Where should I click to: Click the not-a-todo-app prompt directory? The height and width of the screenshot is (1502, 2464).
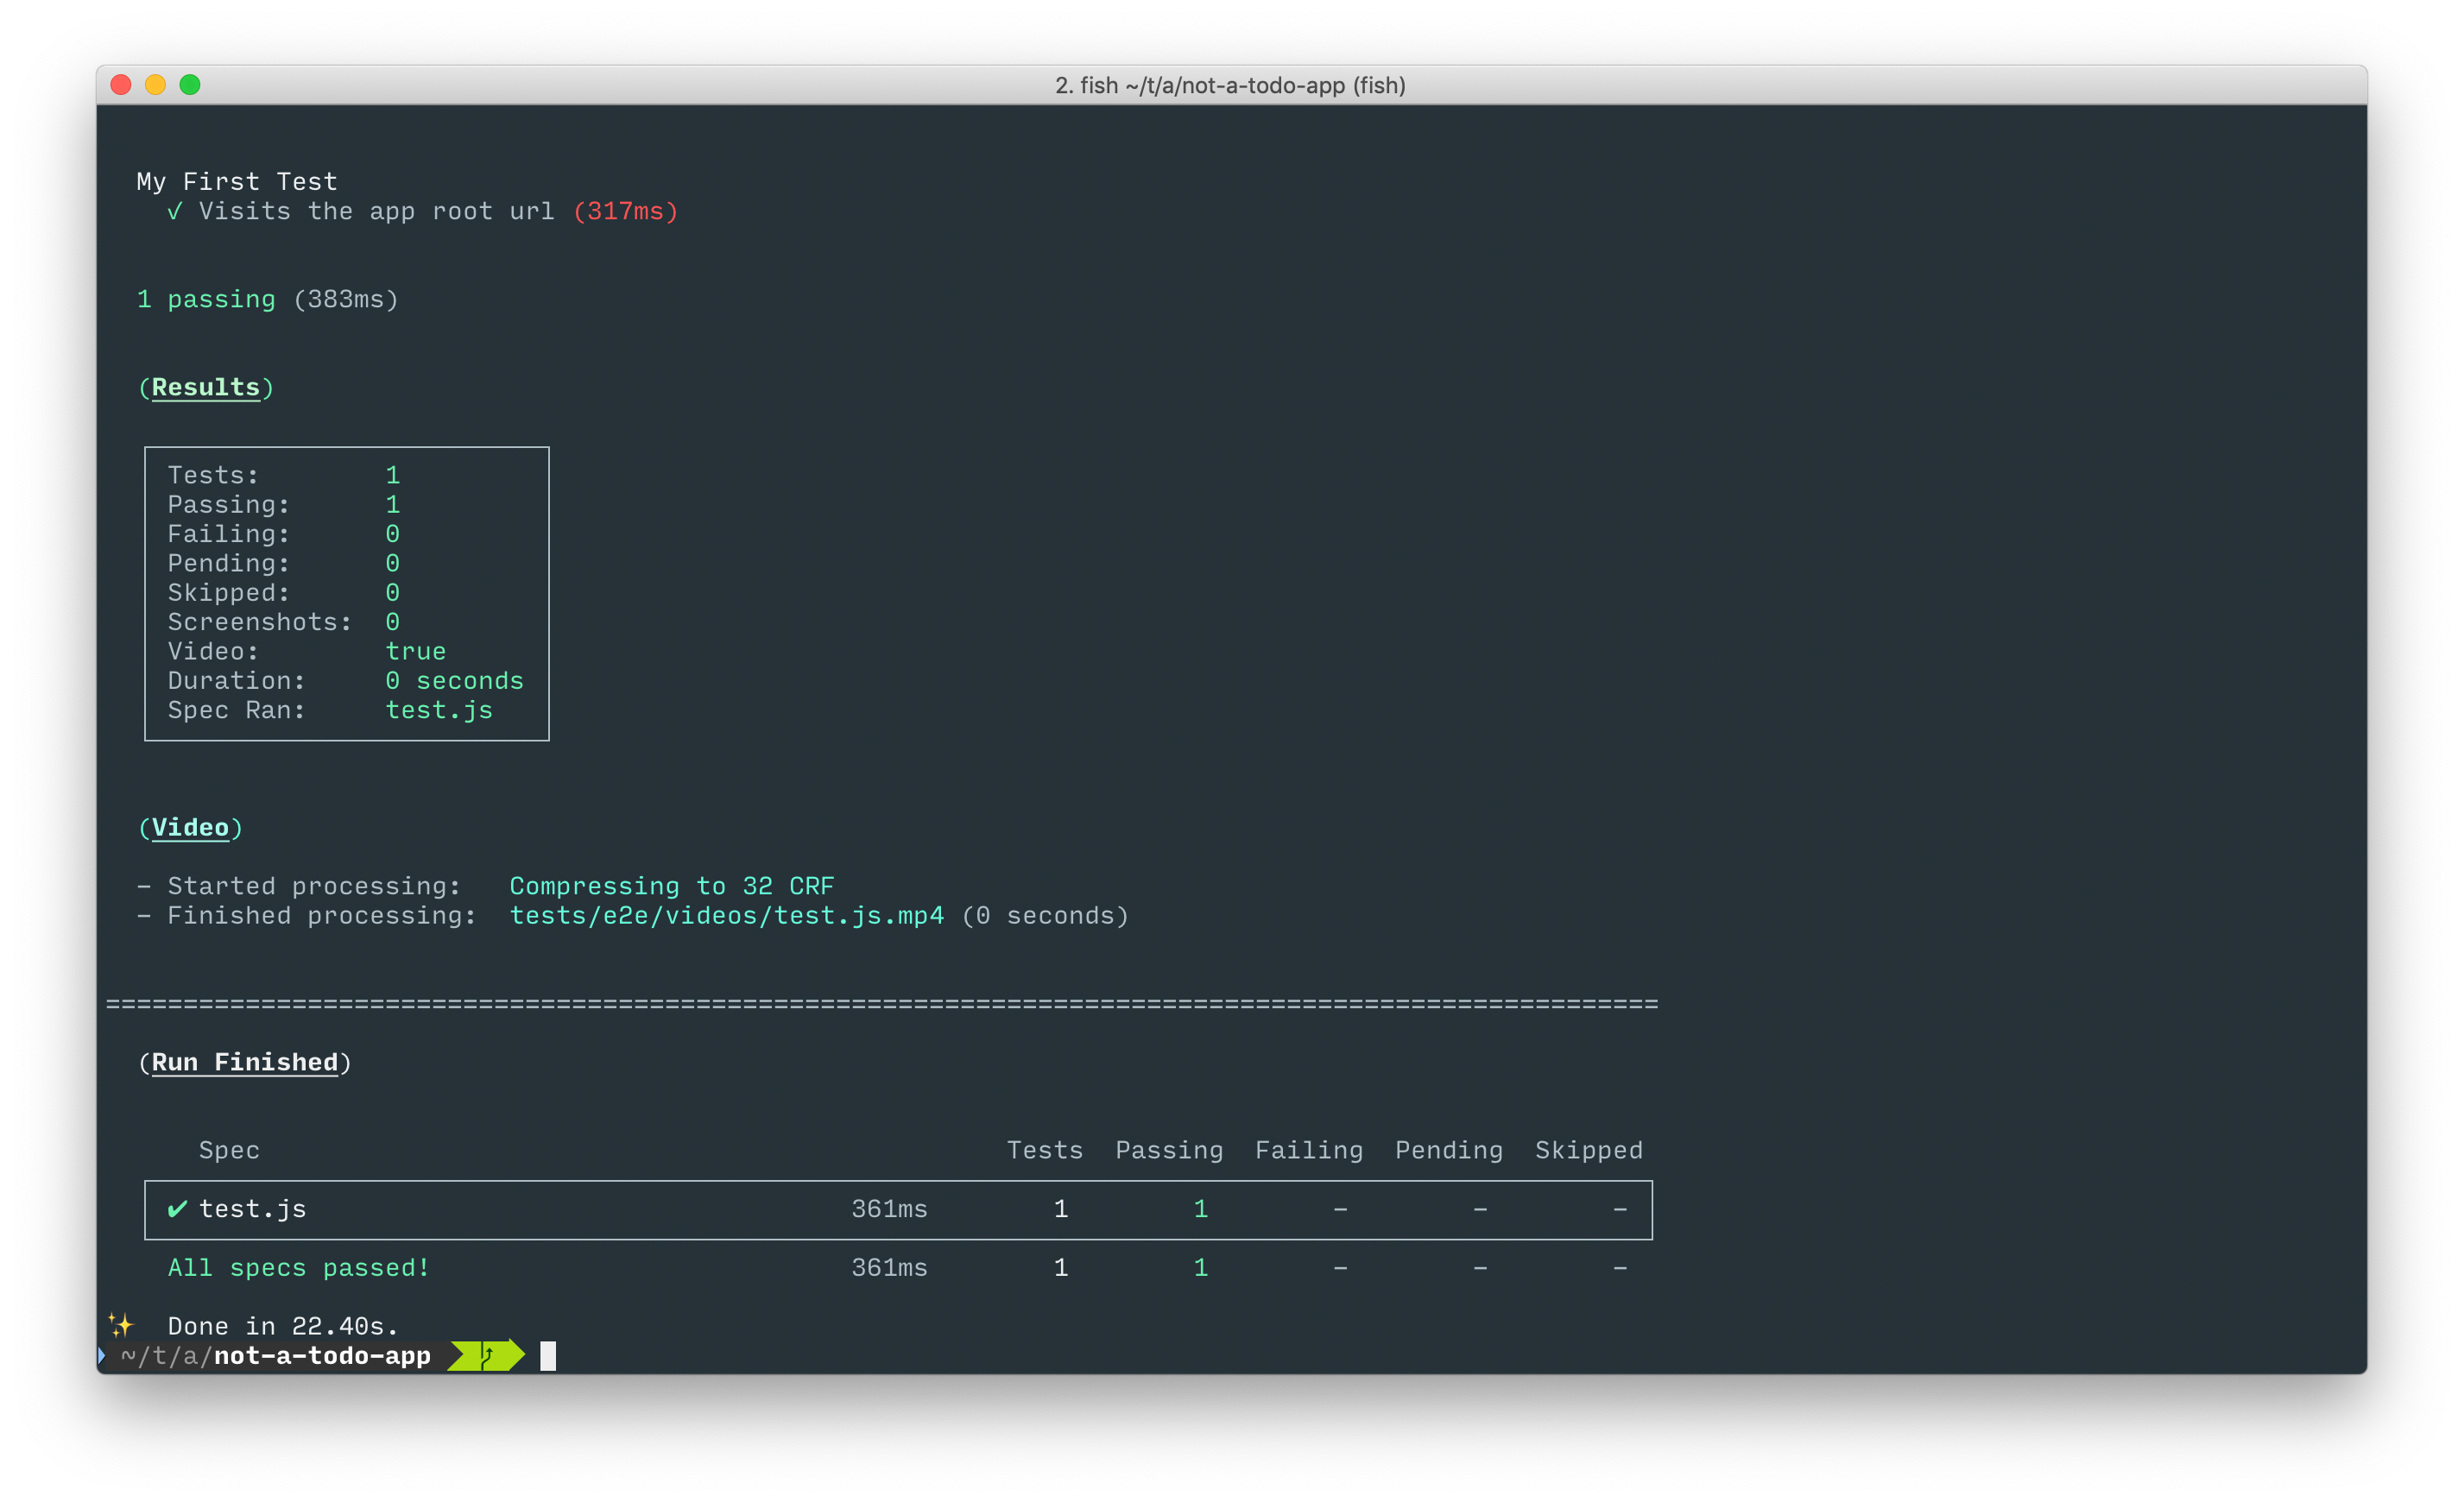tap(322, 1356)
